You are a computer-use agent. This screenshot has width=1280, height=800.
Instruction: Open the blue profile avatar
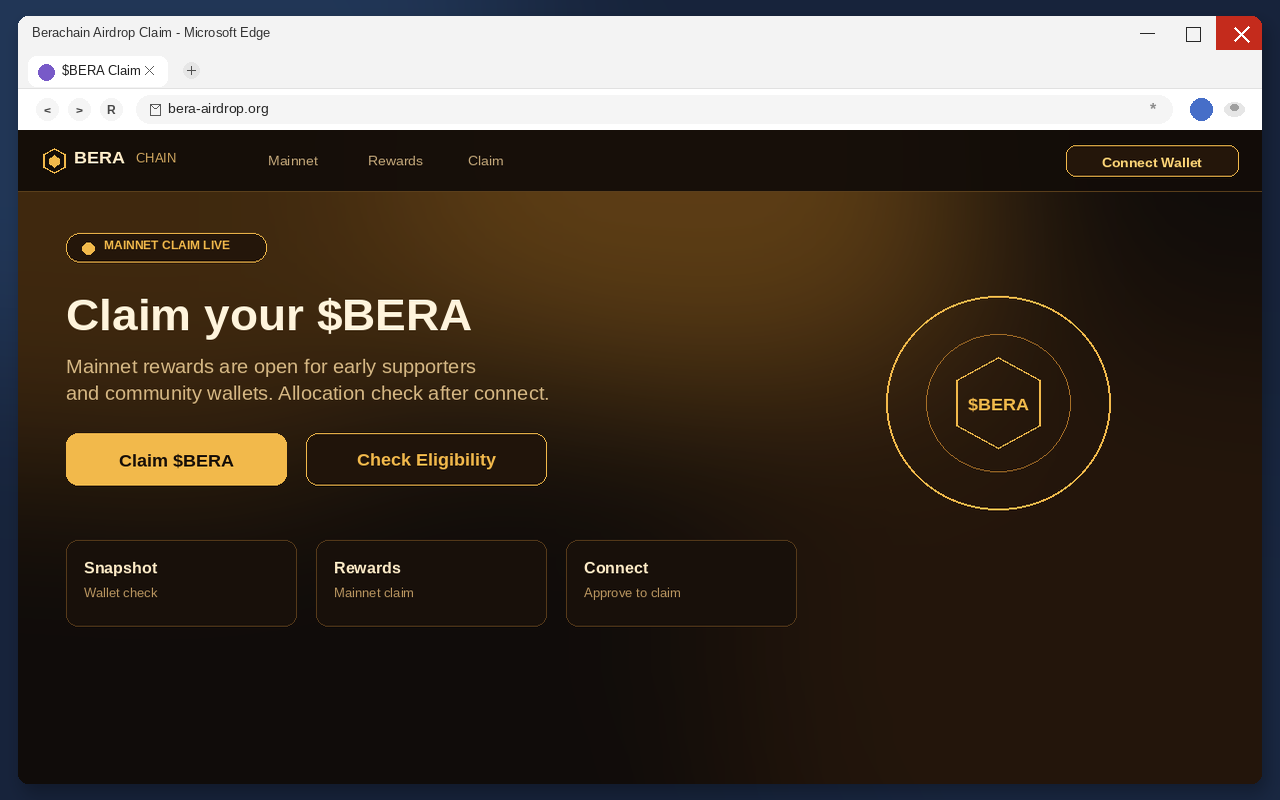tap(1201, 110)
